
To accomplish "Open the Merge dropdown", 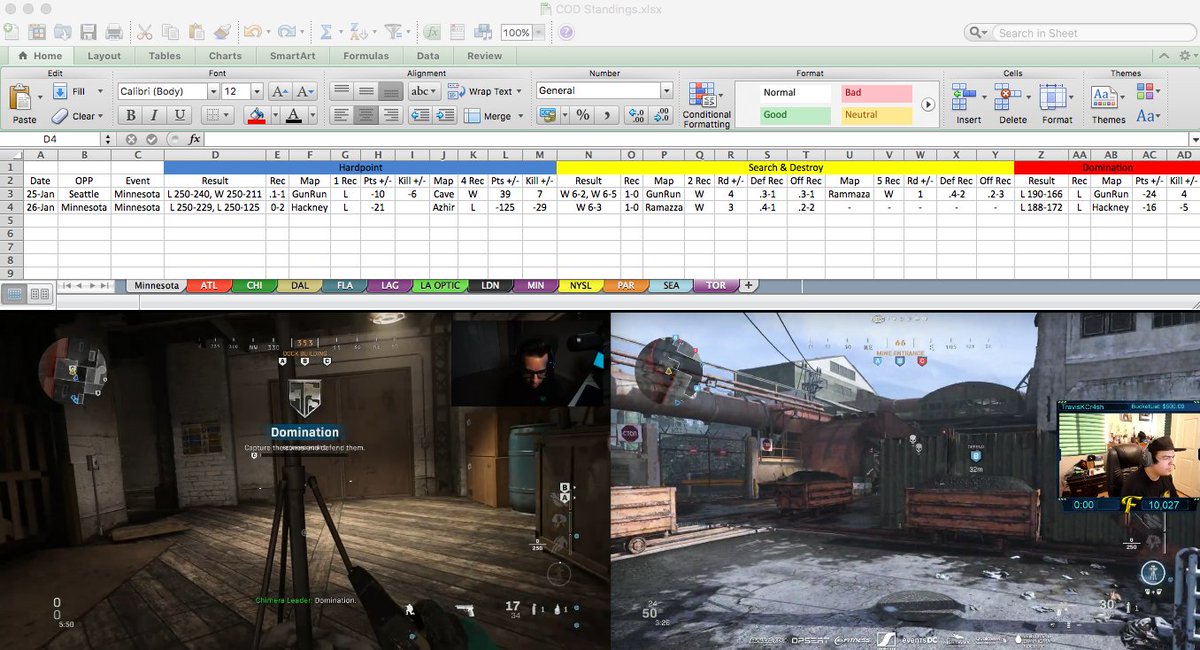I will point(520,116).
